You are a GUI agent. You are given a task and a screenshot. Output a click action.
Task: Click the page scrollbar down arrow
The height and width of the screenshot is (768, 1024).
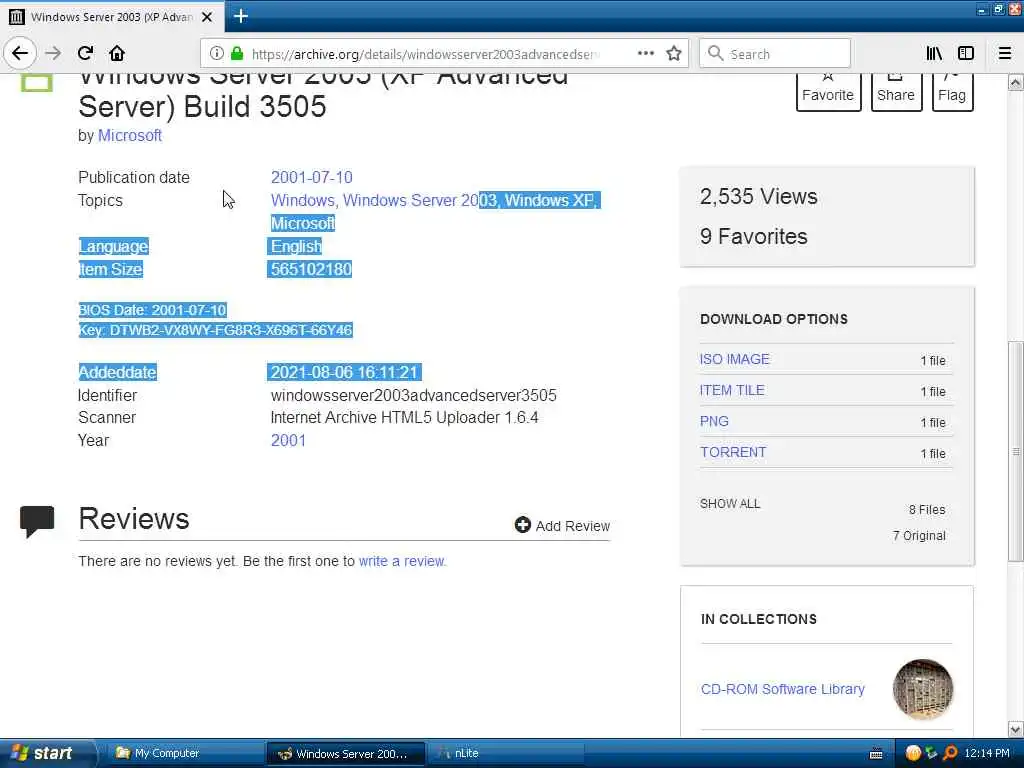click(x=1015, y=729)
